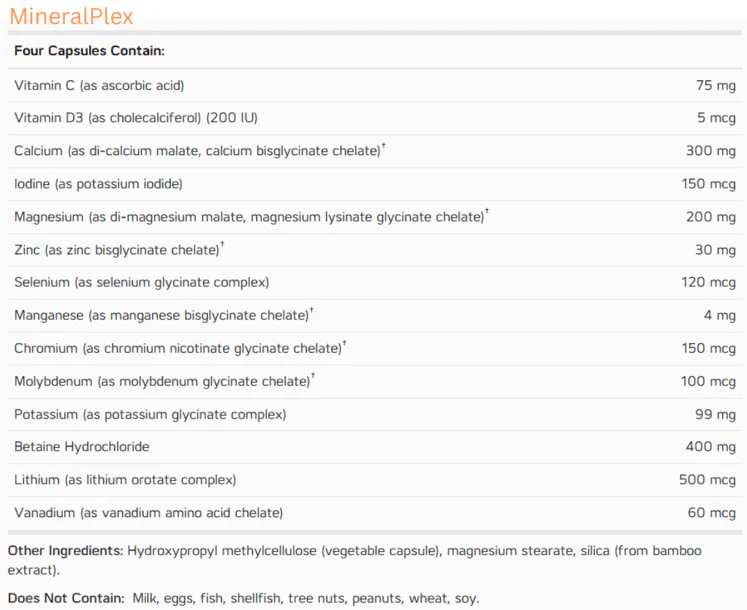Click the 'magnesium stearate' ingredient text

(x=510, y=551)
